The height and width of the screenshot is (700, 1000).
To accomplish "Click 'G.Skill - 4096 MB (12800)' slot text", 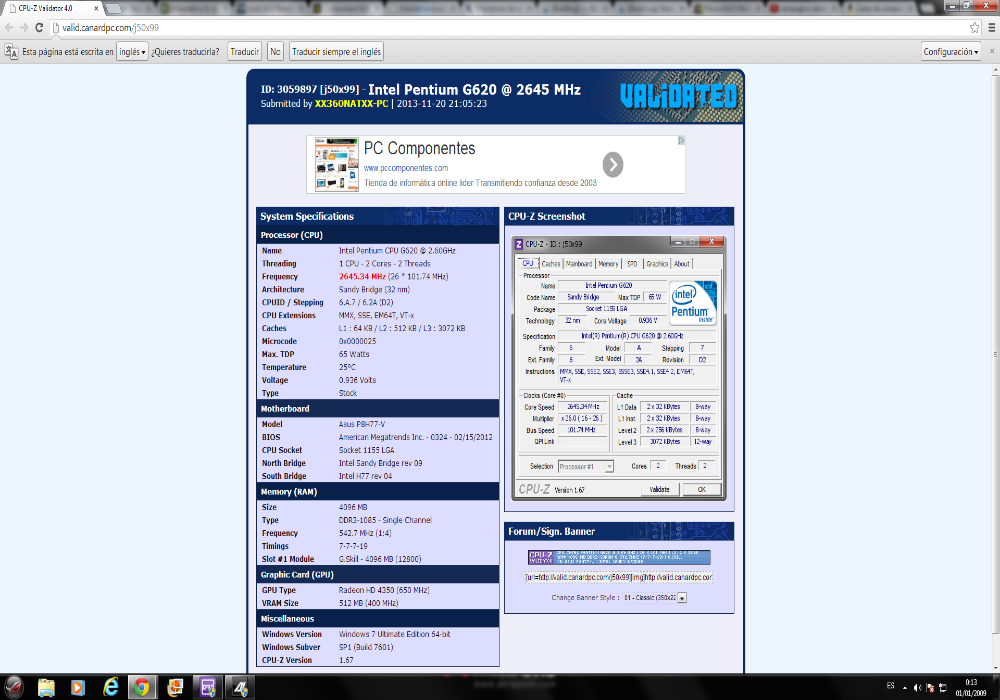I will pos(380,559).
